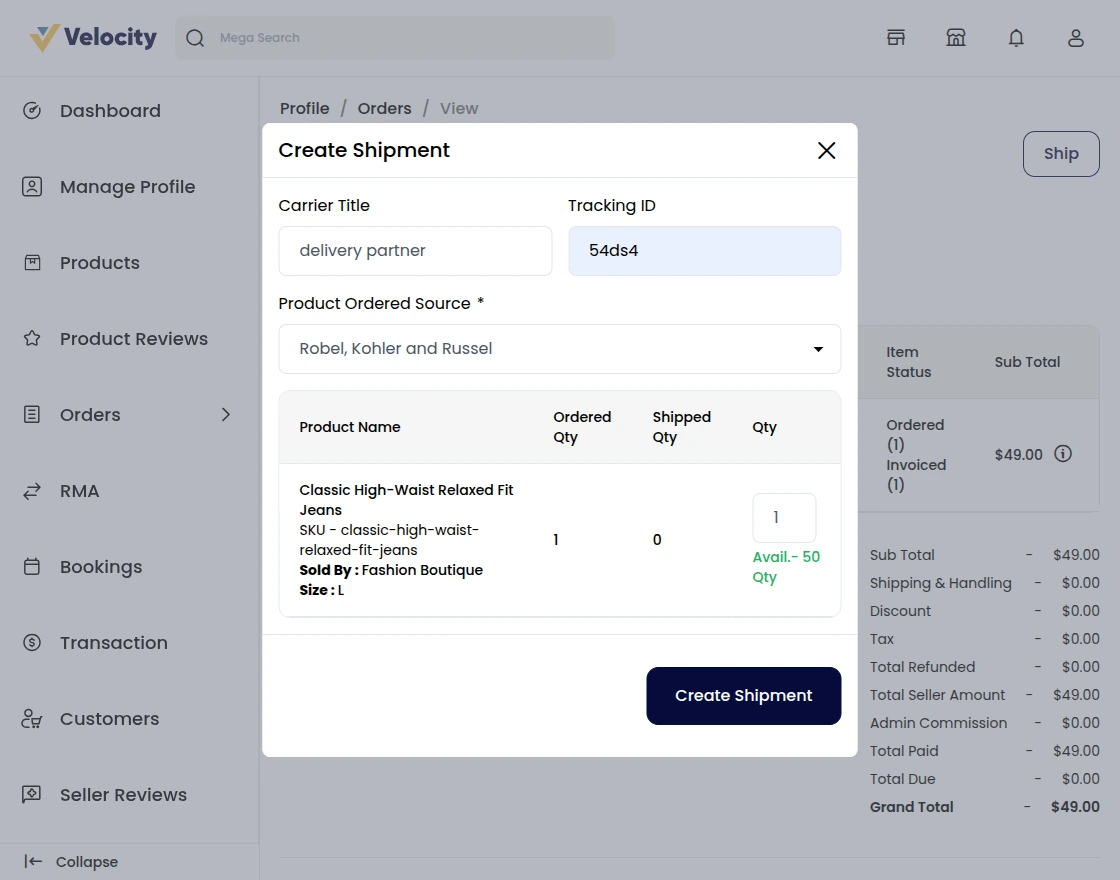This screenshot has width=1120, height=880.
Task: Click the Orders breadcrumb link
Action: [384, 108]
